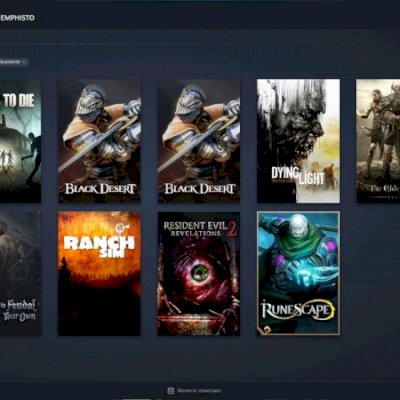Open the Dying Light game cover

(x=298, y=141)
